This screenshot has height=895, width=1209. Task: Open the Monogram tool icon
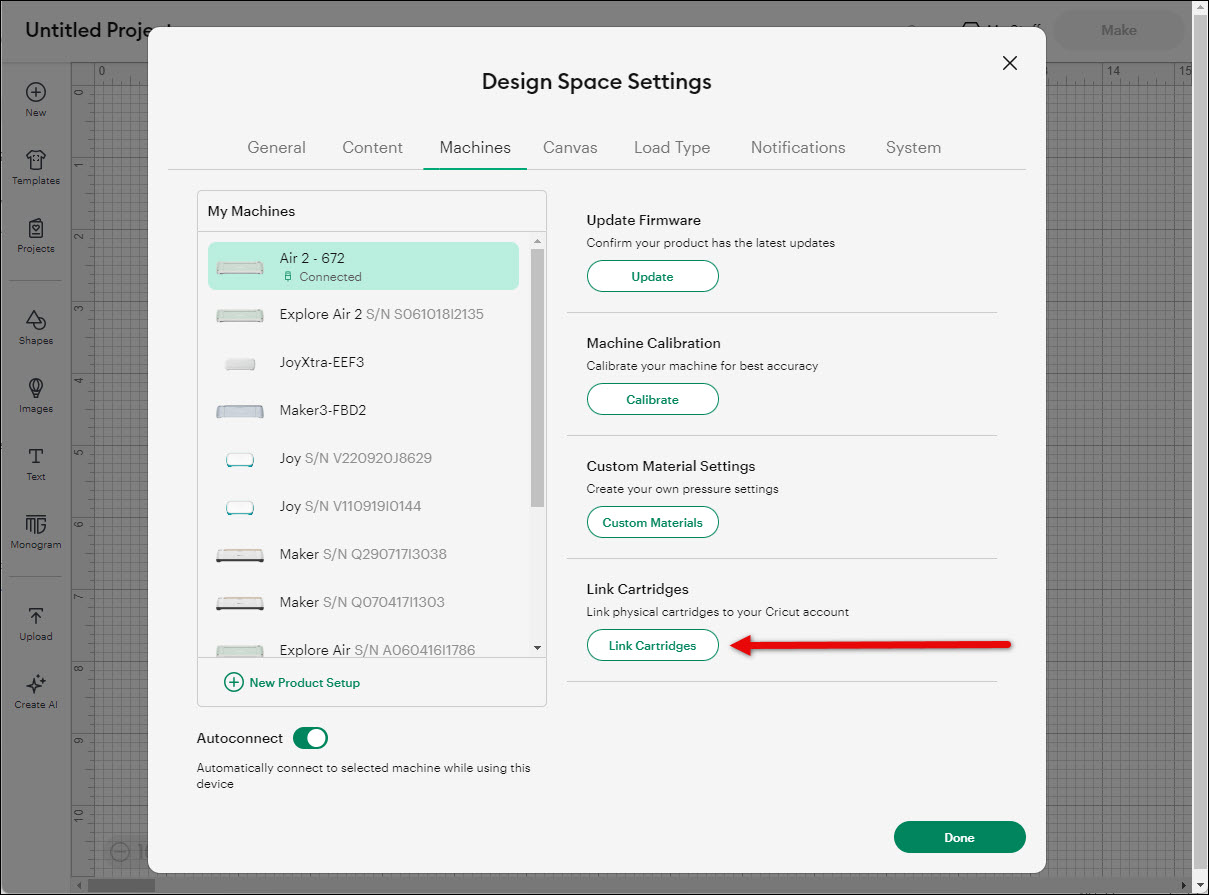click(x=36, y=525)
